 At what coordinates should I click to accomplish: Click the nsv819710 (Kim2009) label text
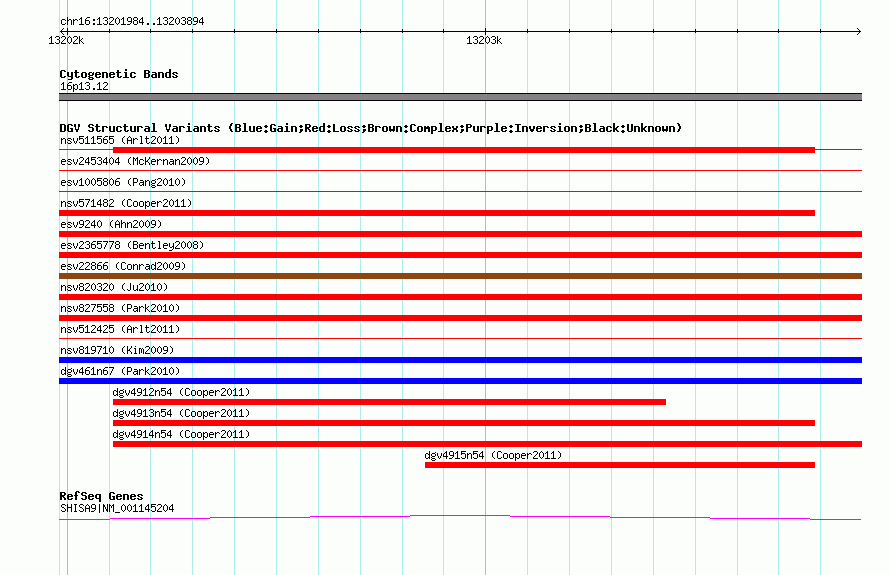117,350
